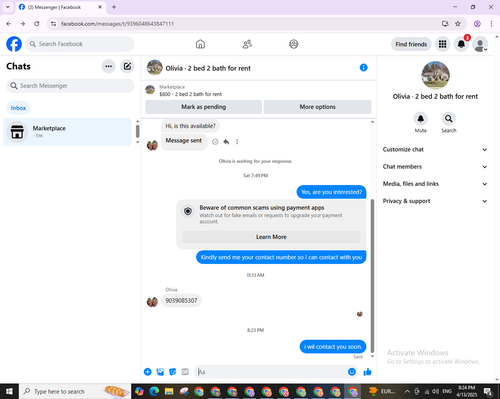
Task: Start a new message with compose icon
Action: click(127, 66)
